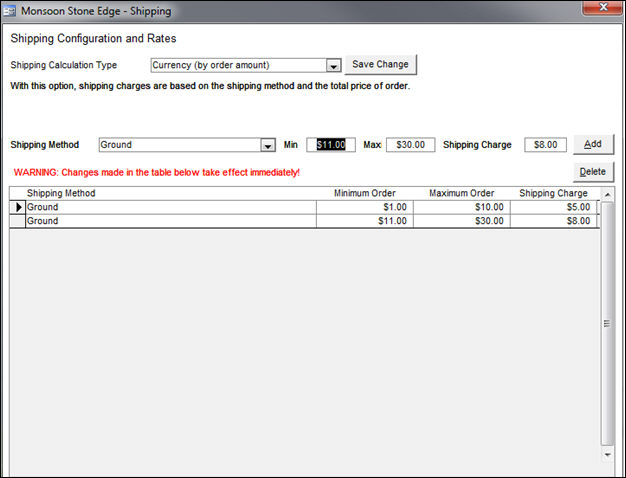This screenshot has height=478, width=626.
Task: Select the row selector of second Ground row
Action: click(18, 221)
